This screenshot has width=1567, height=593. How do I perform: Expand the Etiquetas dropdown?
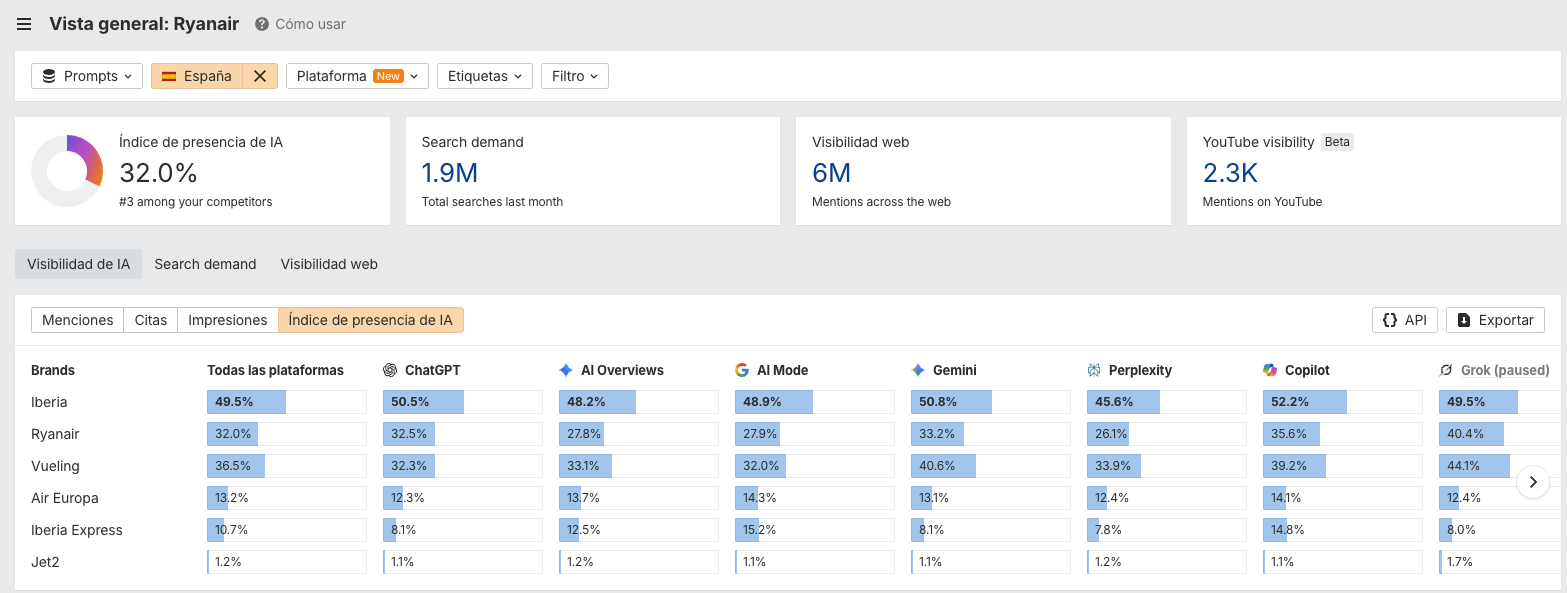(x=484, y=76)
